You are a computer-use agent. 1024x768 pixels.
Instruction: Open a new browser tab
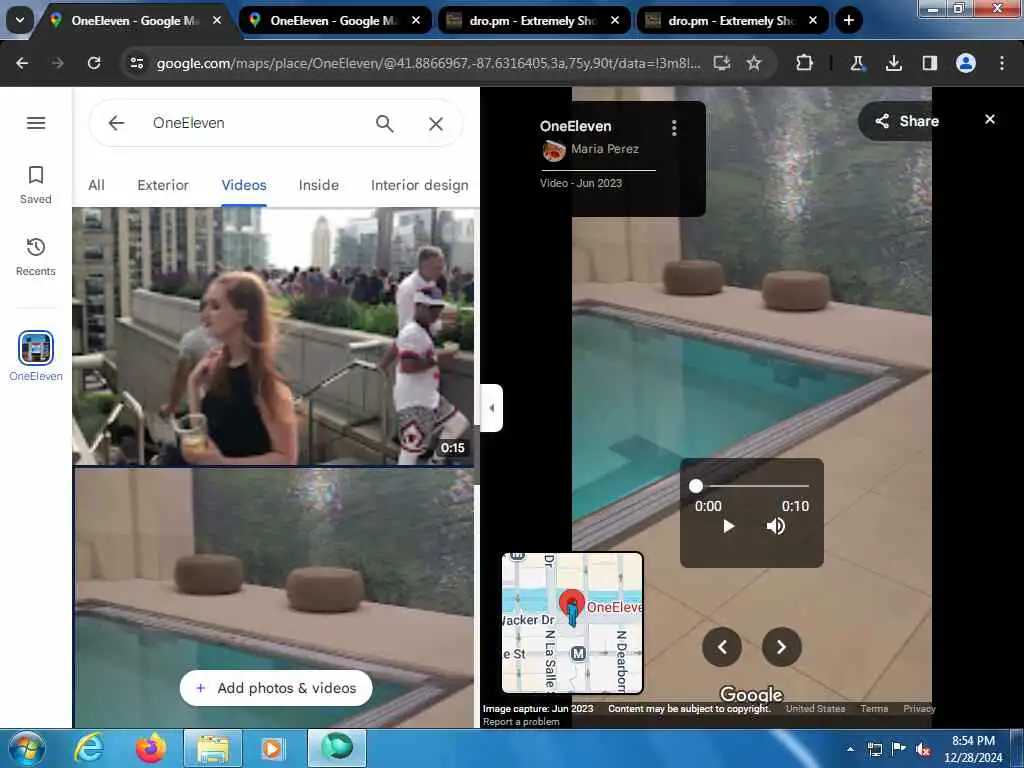click(x=848, y=20)
